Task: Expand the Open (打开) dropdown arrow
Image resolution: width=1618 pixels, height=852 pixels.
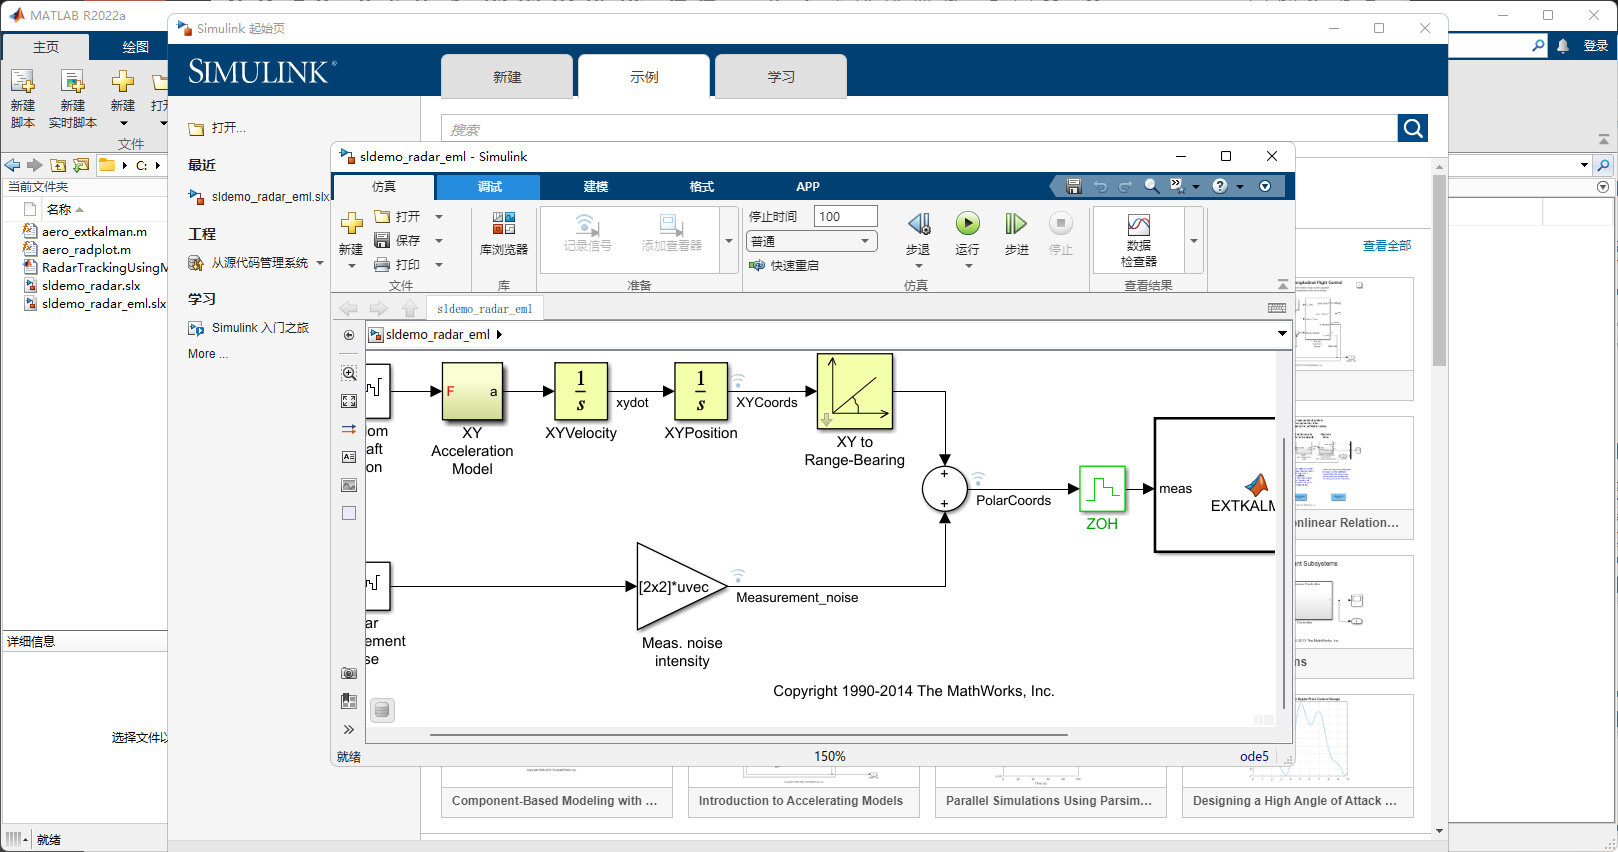Action: pyautogui.click(x=439, y=216)
